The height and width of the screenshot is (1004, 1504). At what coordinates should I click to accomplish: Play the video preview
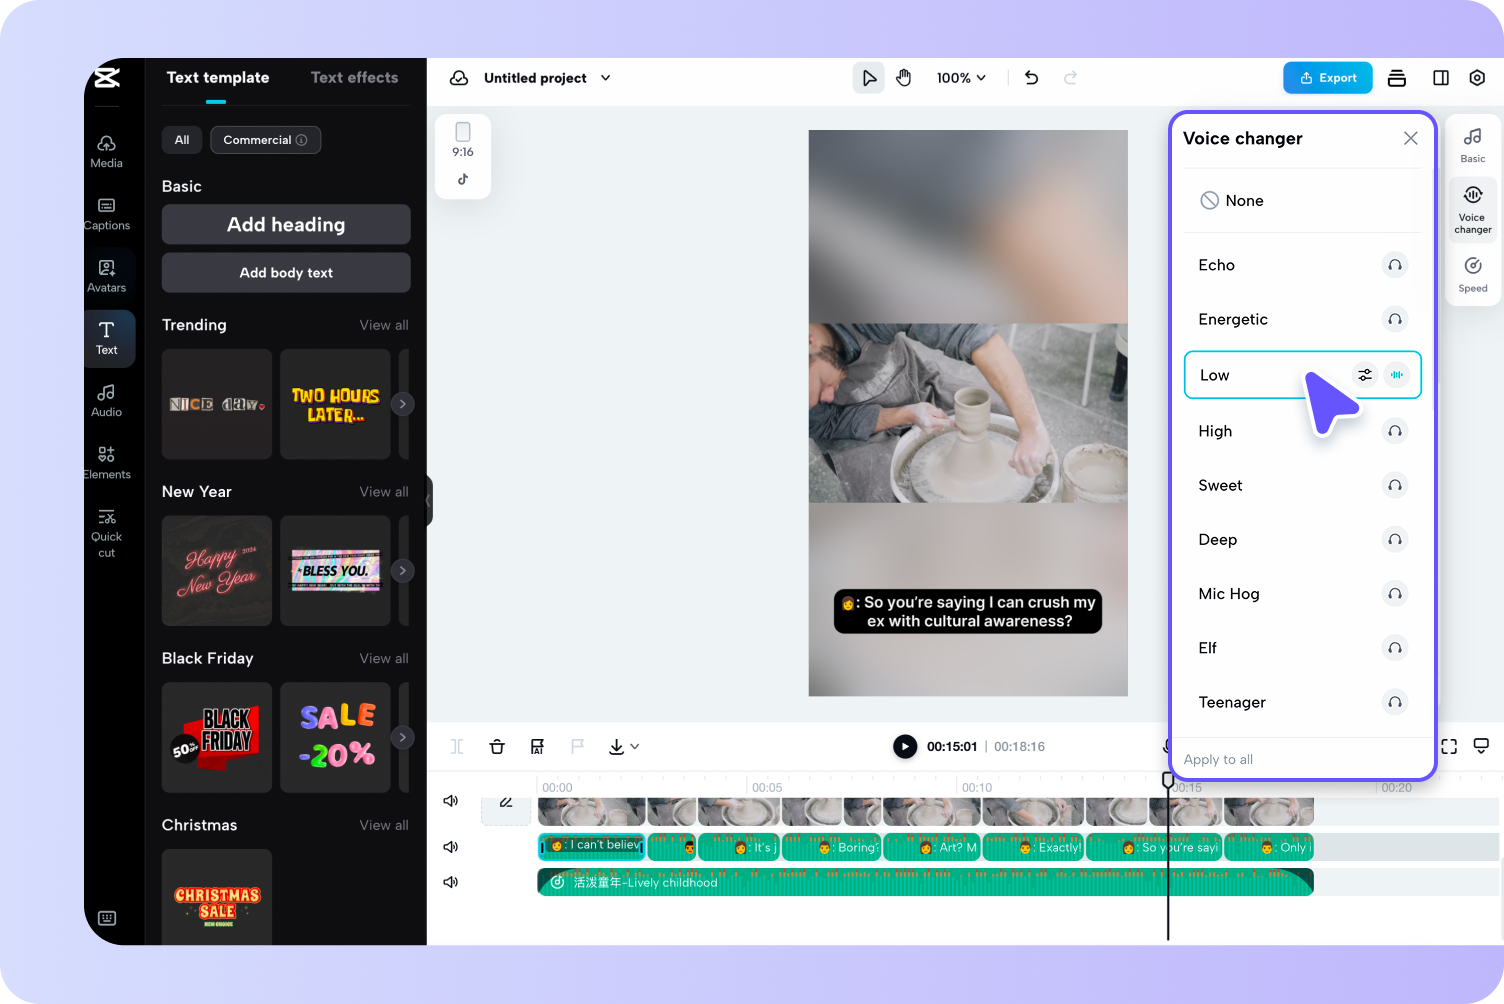pos(905,746)
